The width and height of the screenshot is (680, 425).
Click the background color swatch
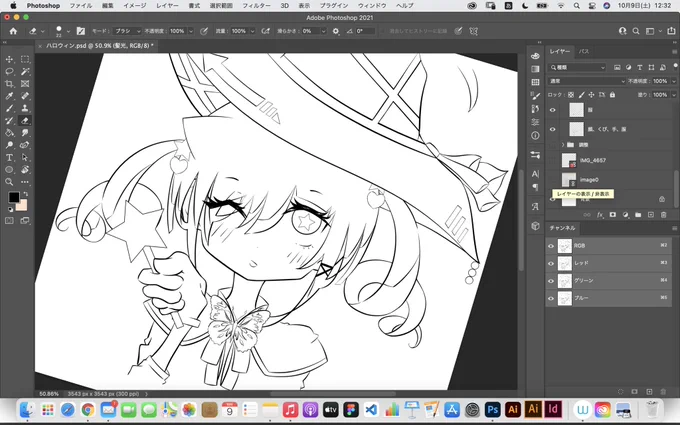[x=22, y=205]
